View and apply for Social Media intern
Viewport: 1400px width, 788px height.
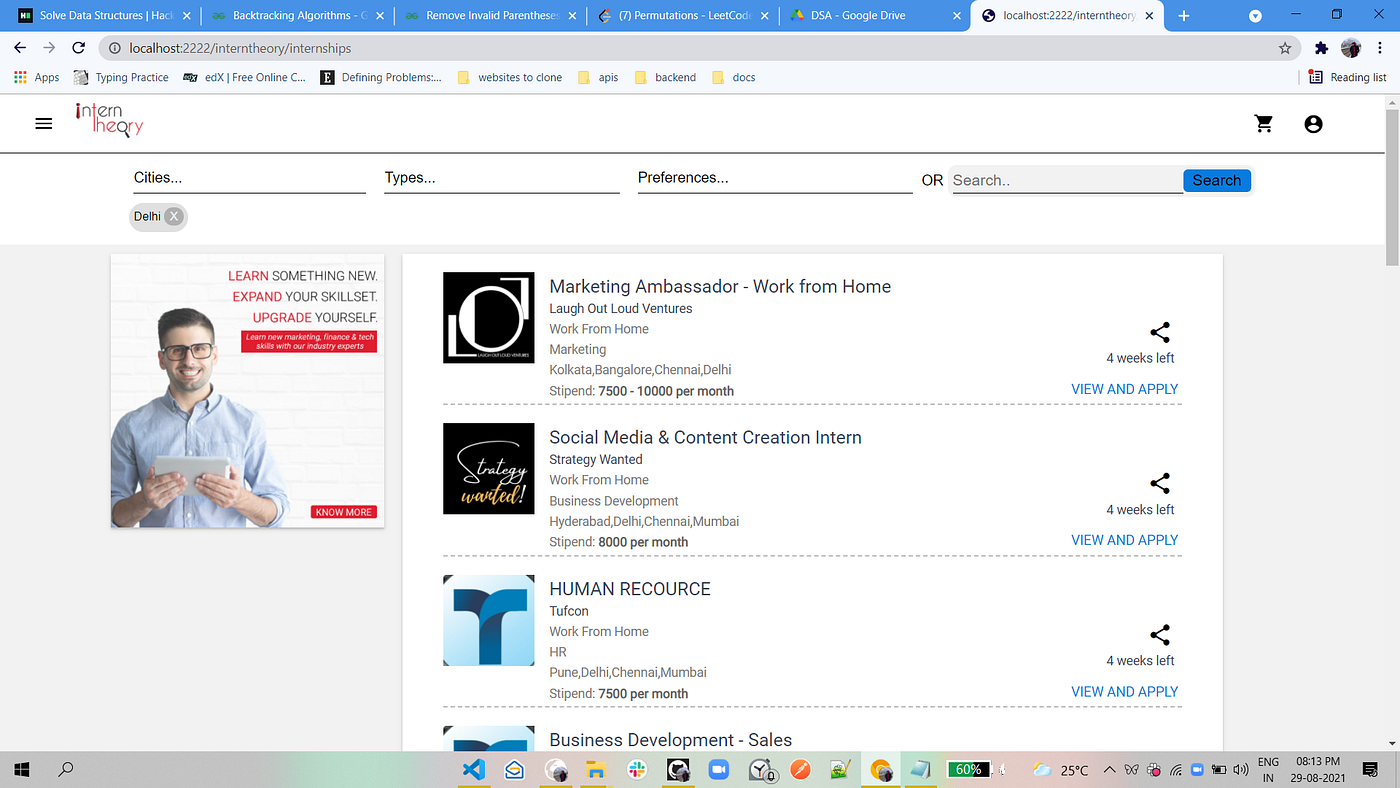point(1124,540)
